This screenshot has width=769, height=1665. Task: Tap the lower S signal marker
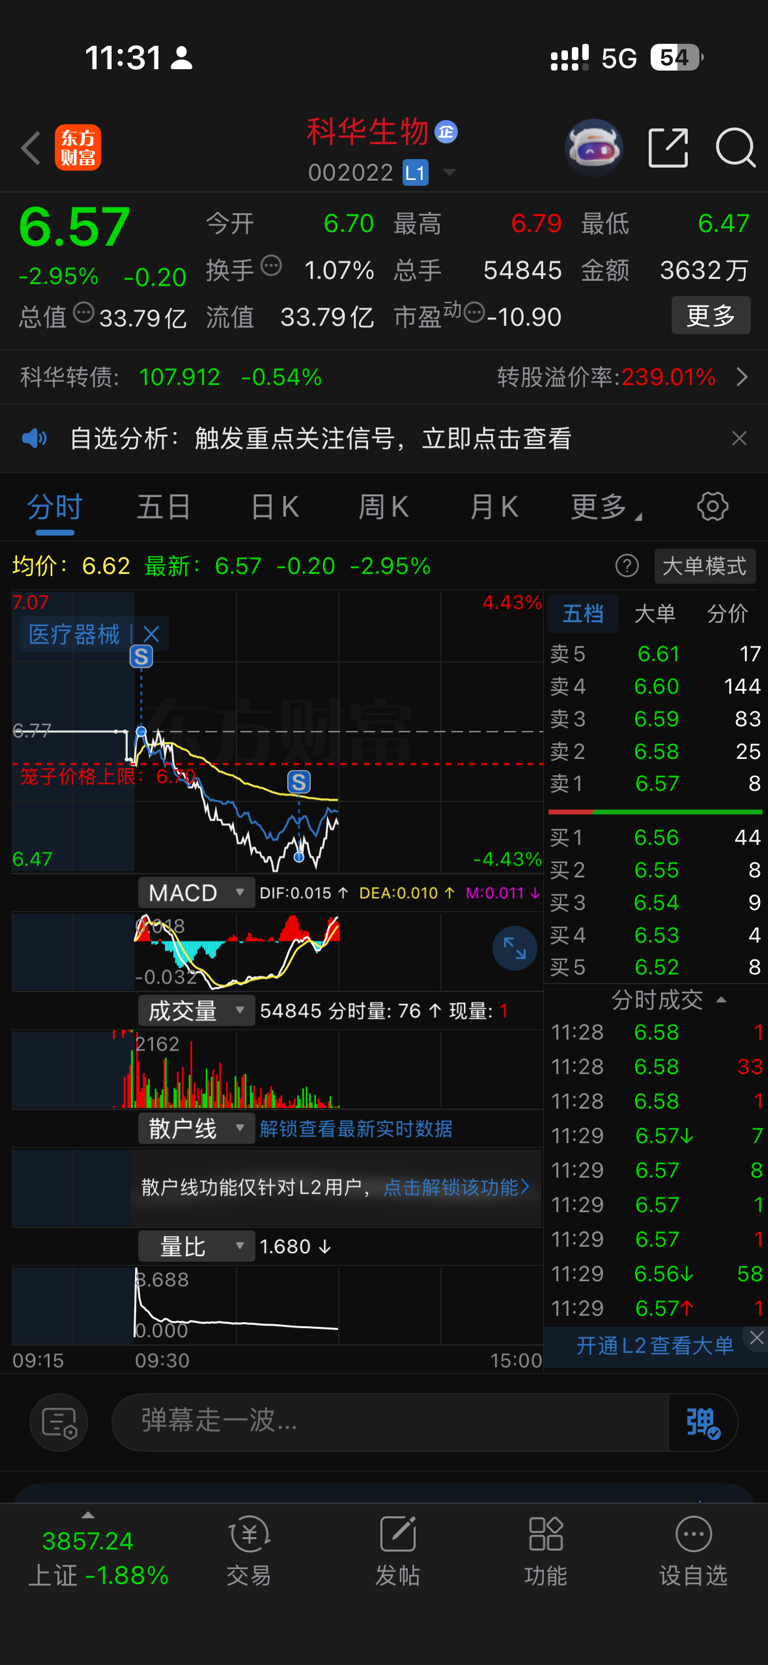[299, 782]
